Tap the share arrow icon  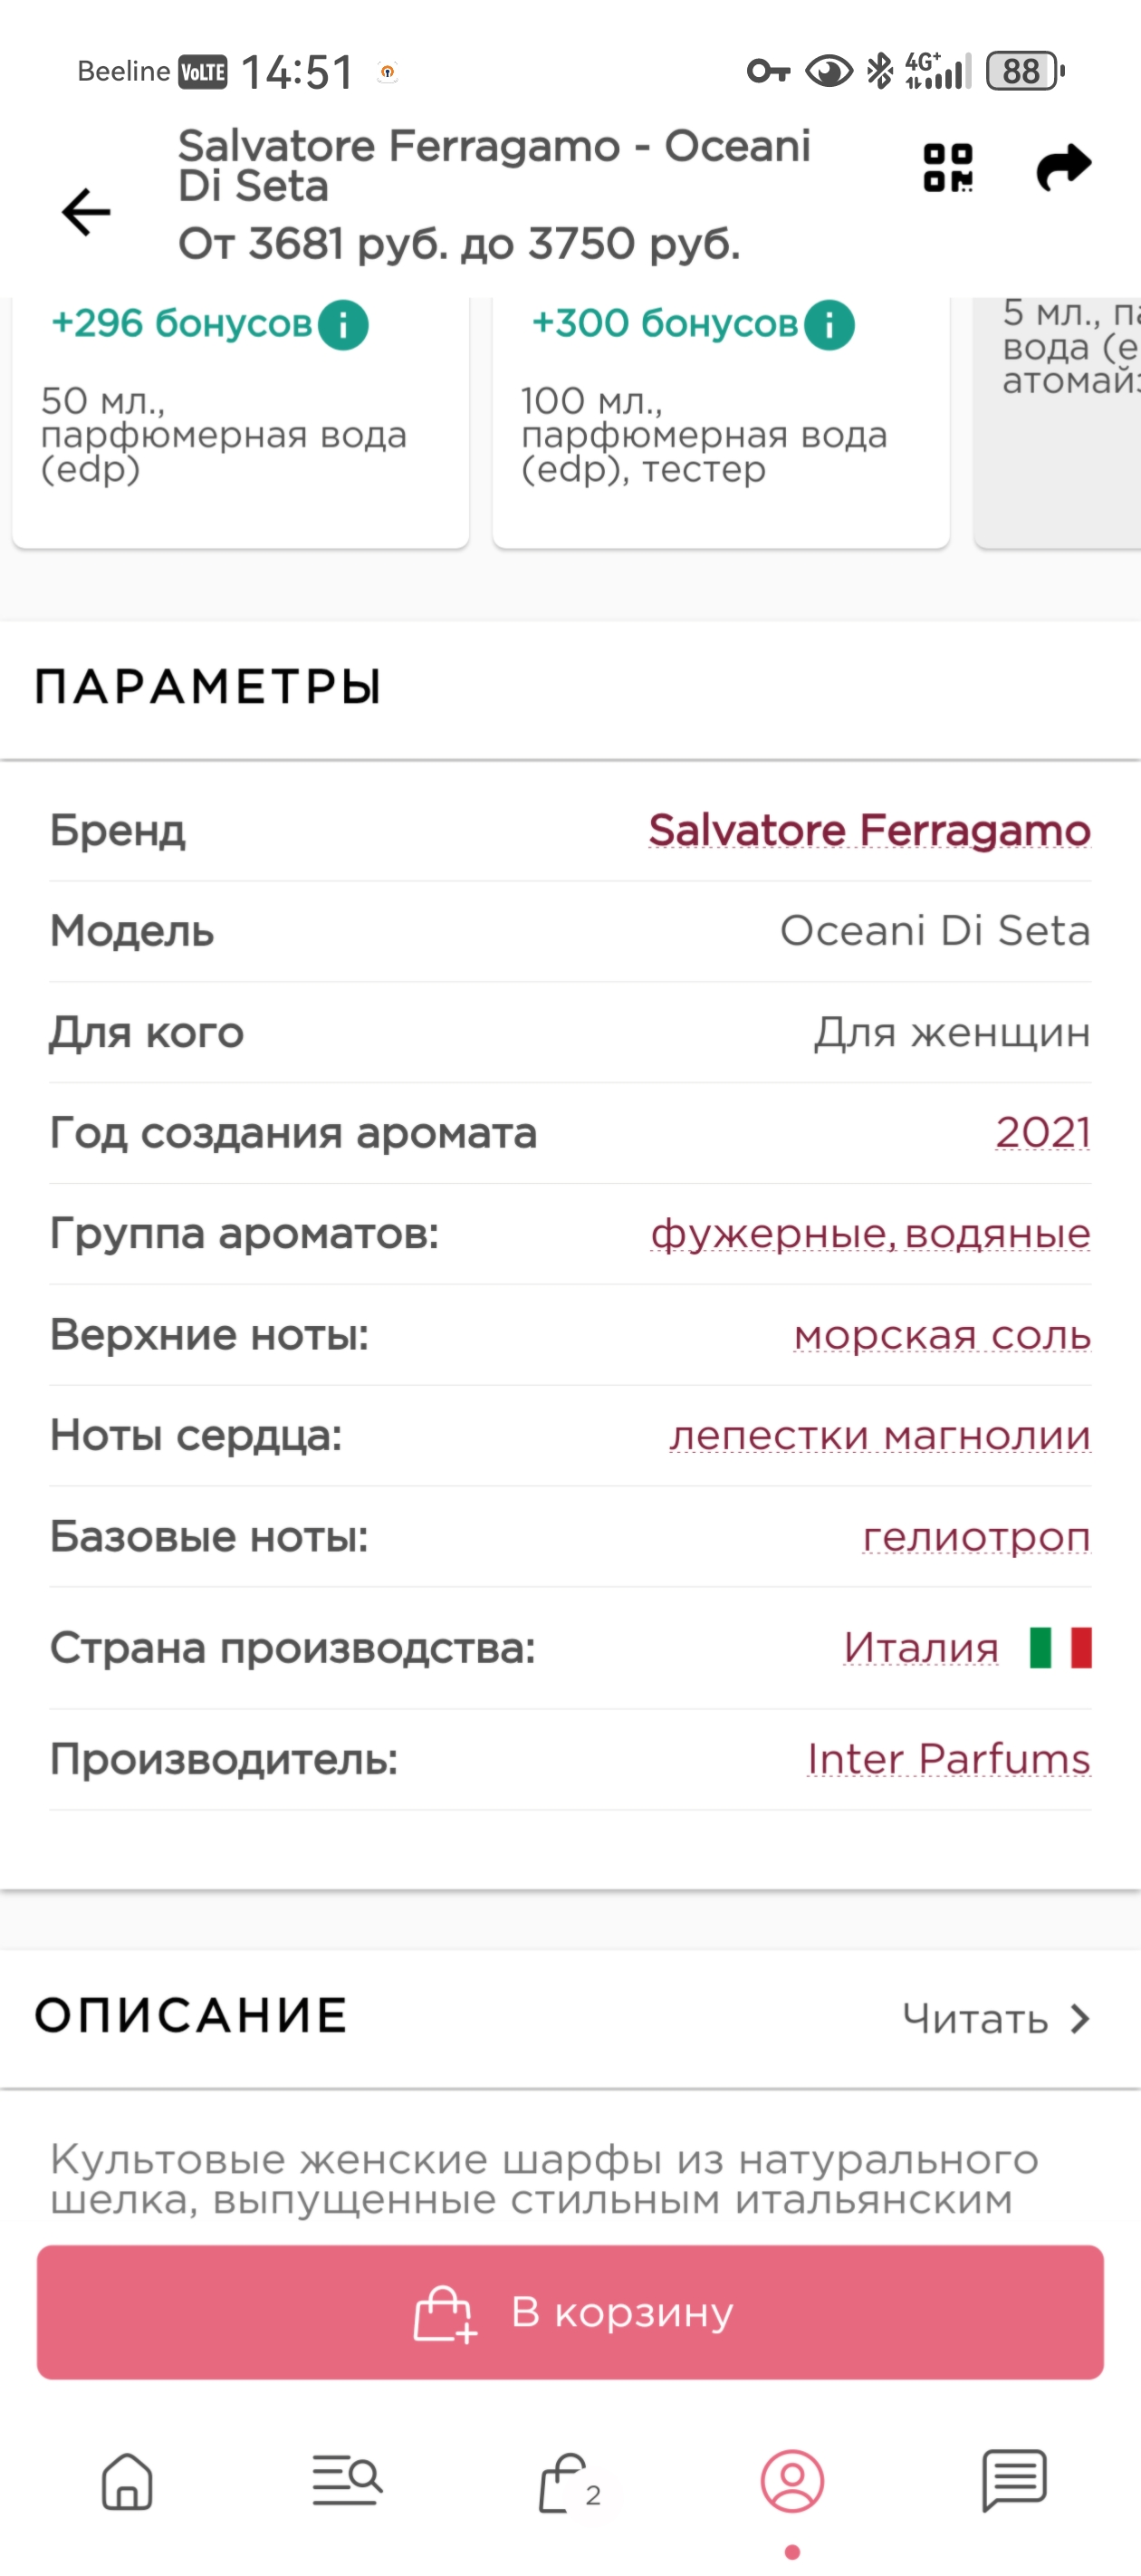(x=1063, y=168)
